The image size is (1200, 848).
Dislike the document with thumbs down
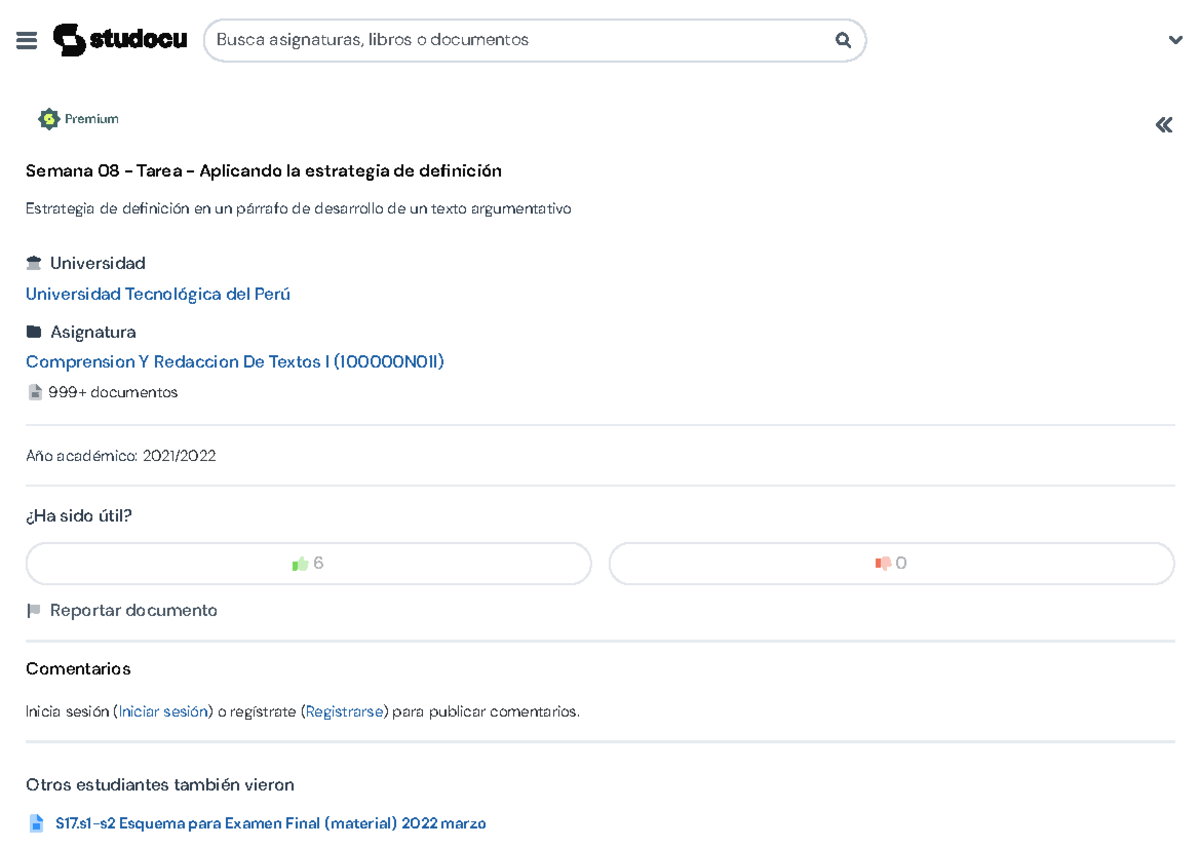891,564
